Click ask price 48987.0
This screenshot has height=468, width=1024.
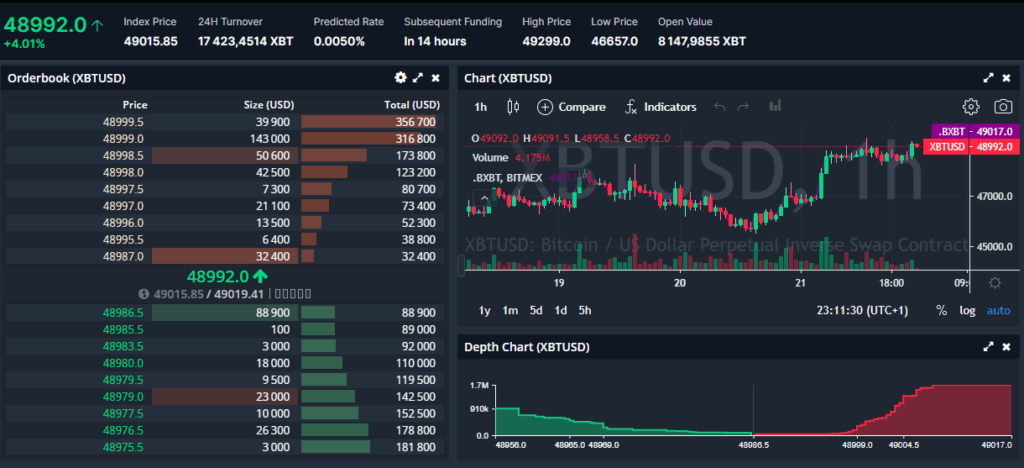(x=123, y=257)
